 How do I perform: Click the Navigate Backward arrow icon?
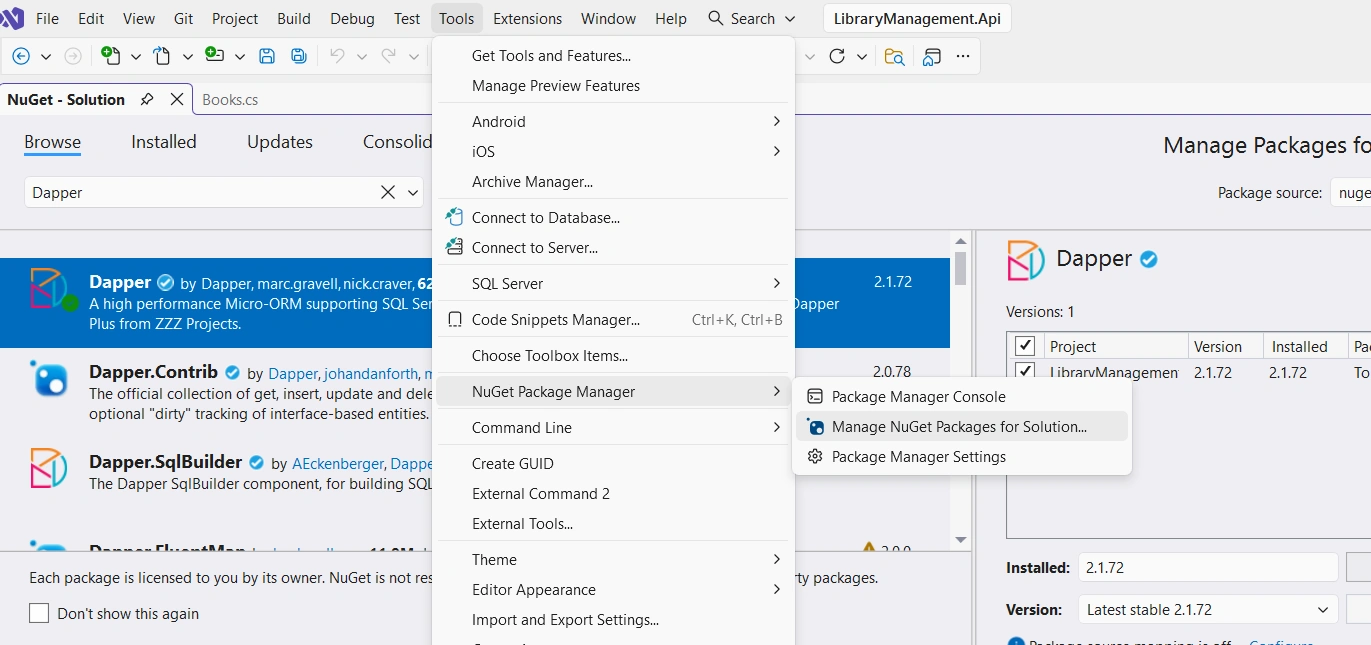coord(20,56)
